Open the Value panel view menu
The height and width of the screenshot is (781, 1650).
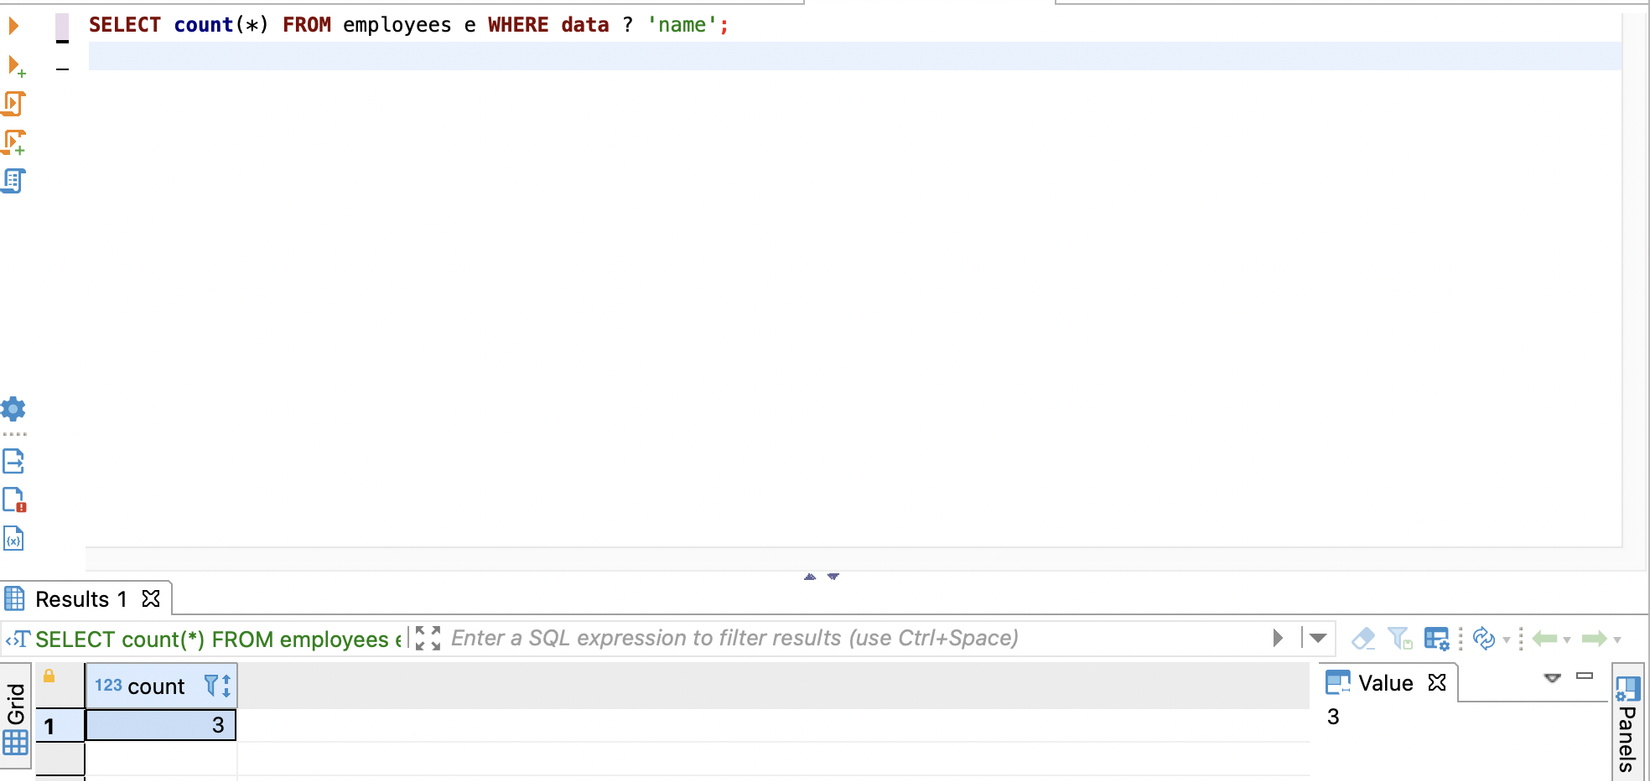click(x=1552, y=677)
